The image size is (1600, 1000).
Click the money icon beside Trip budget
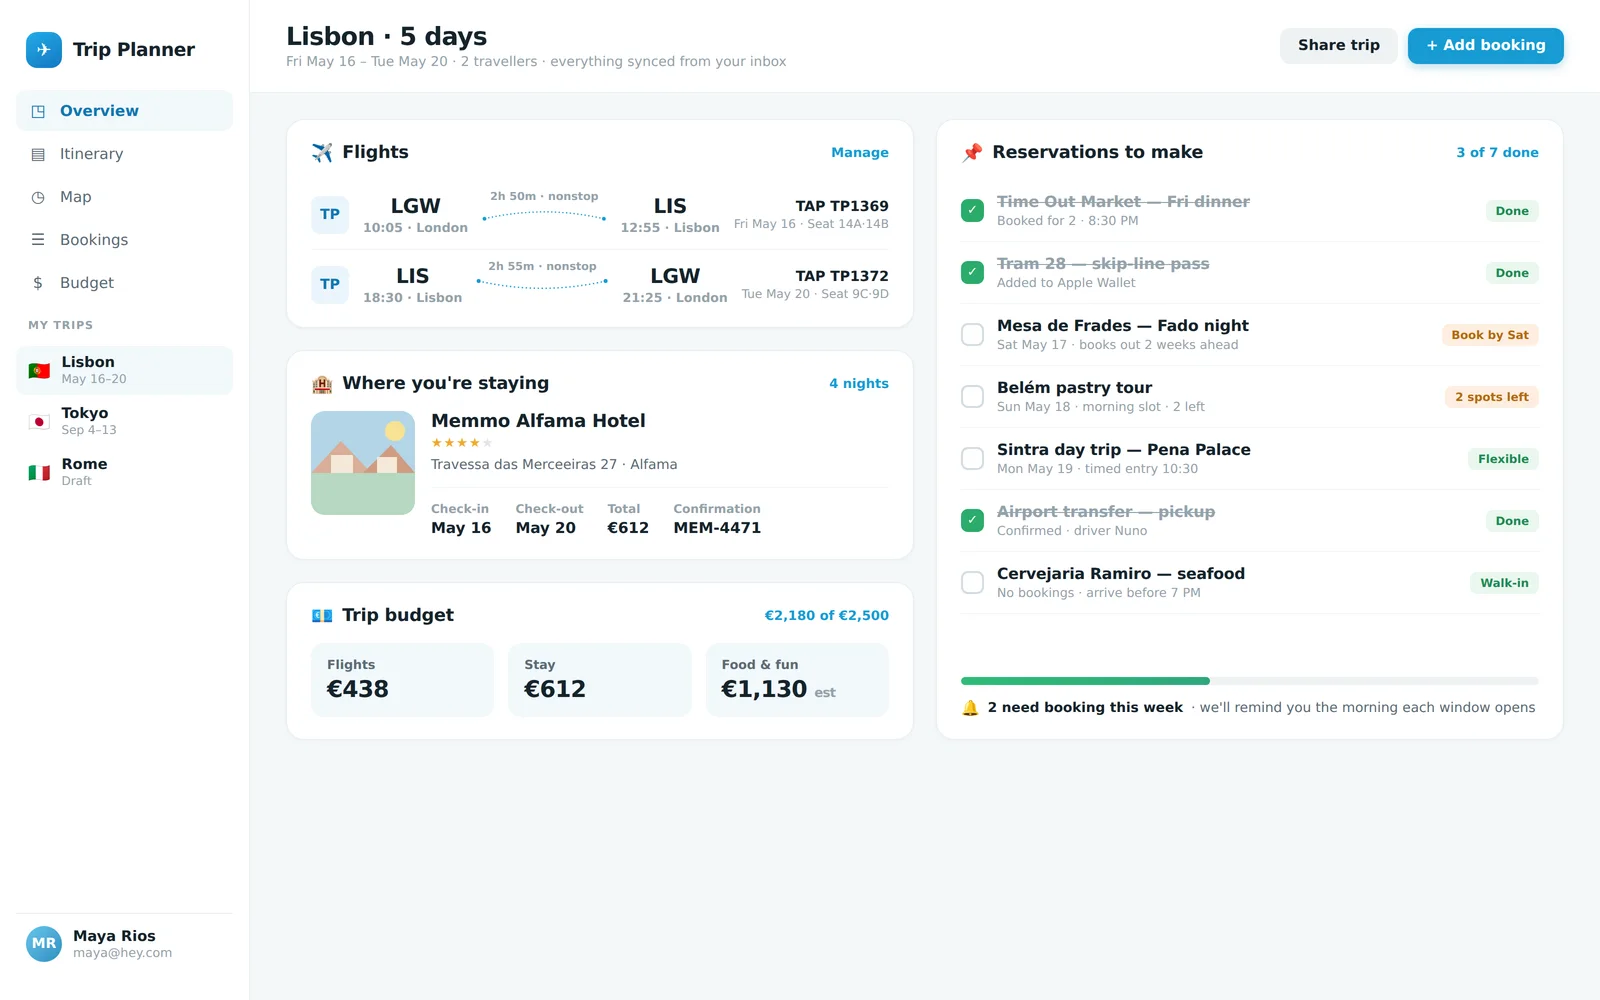coord(322,615)
